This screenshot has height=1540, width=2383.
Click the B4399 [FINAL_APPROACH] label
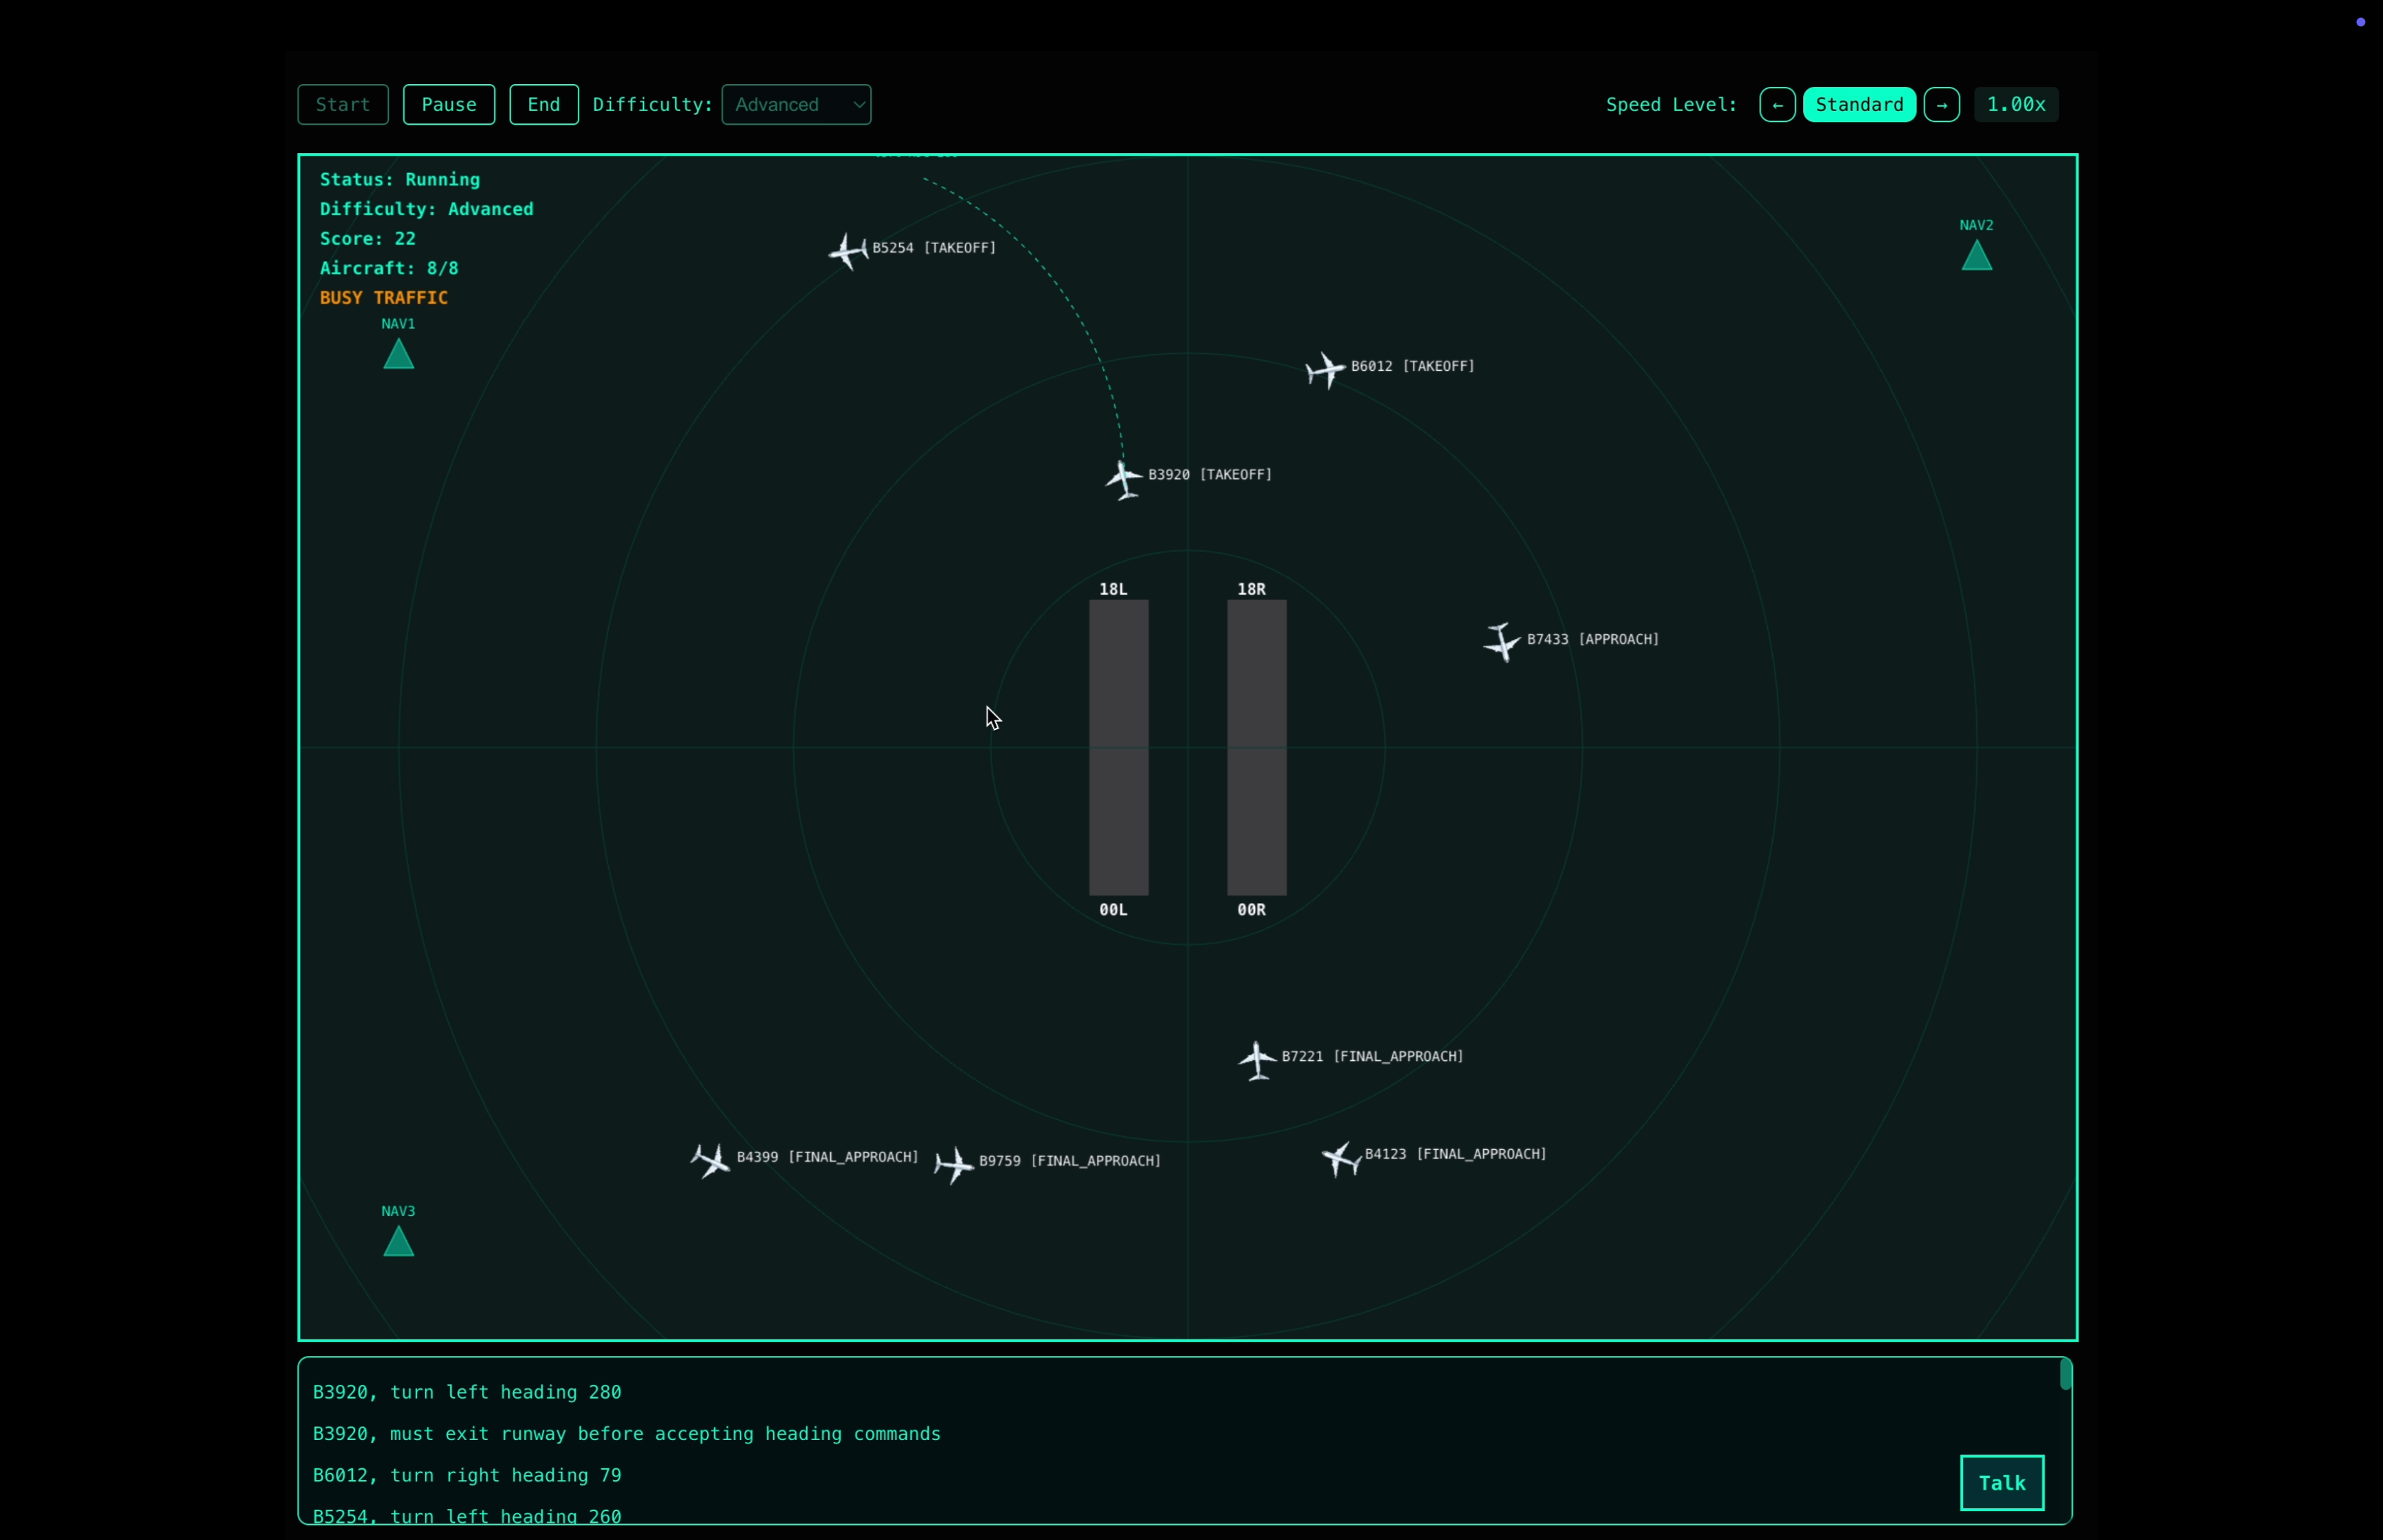click(x=828, y=1157)
